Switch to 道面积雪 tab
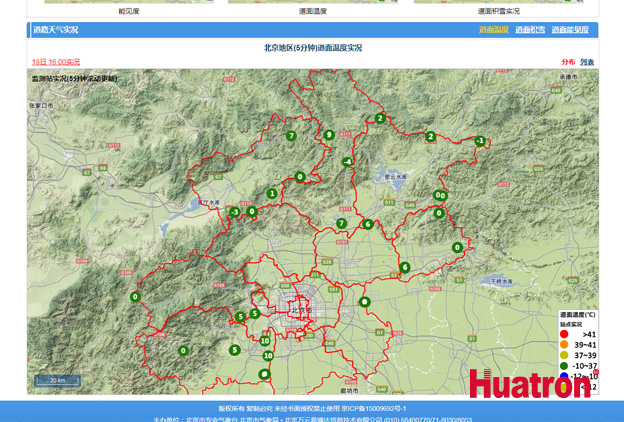 (530, 30)
